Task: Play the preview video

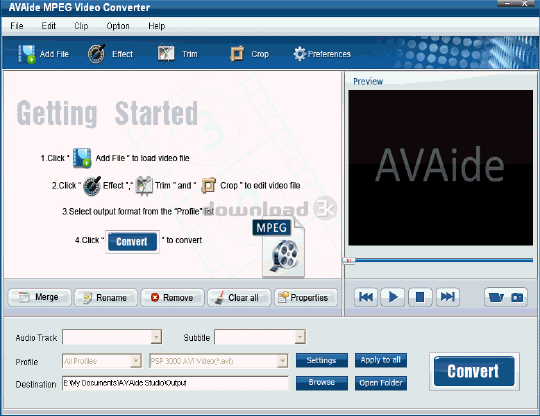Action: click(x=393, y=297)
